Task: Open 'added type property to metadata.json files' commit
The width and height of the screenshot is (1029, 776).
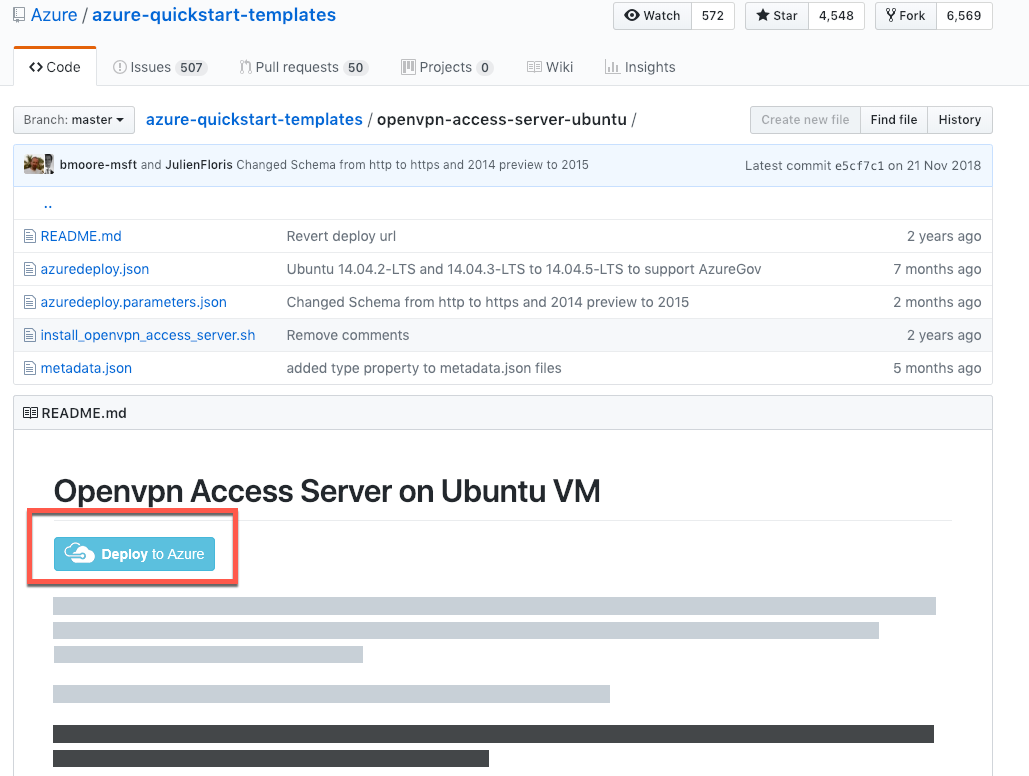Action: [424, 368]
